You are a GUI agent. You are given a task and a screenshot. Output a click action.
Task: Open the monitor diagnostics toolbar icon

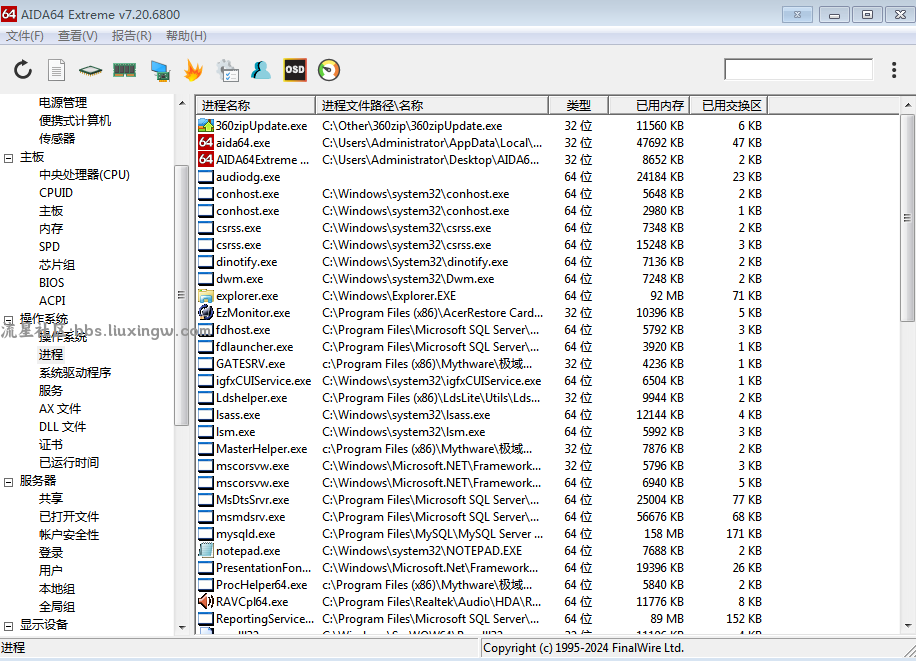(x=160, y=71)
